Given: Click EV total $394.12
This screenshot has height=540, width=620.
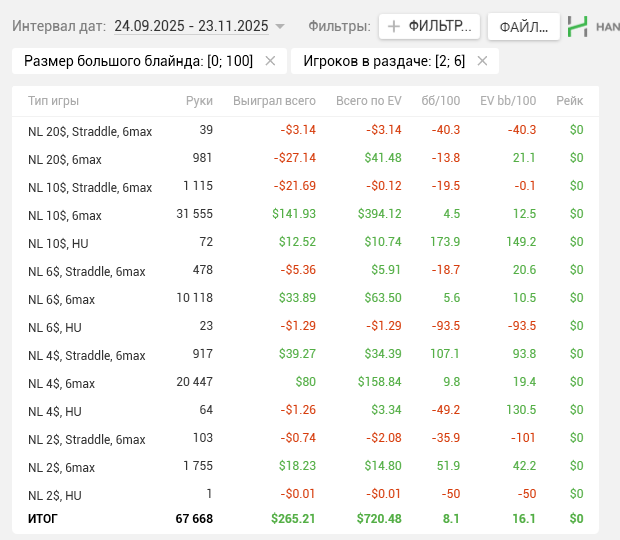Looking at the screenshot, I should coord(380,214).
